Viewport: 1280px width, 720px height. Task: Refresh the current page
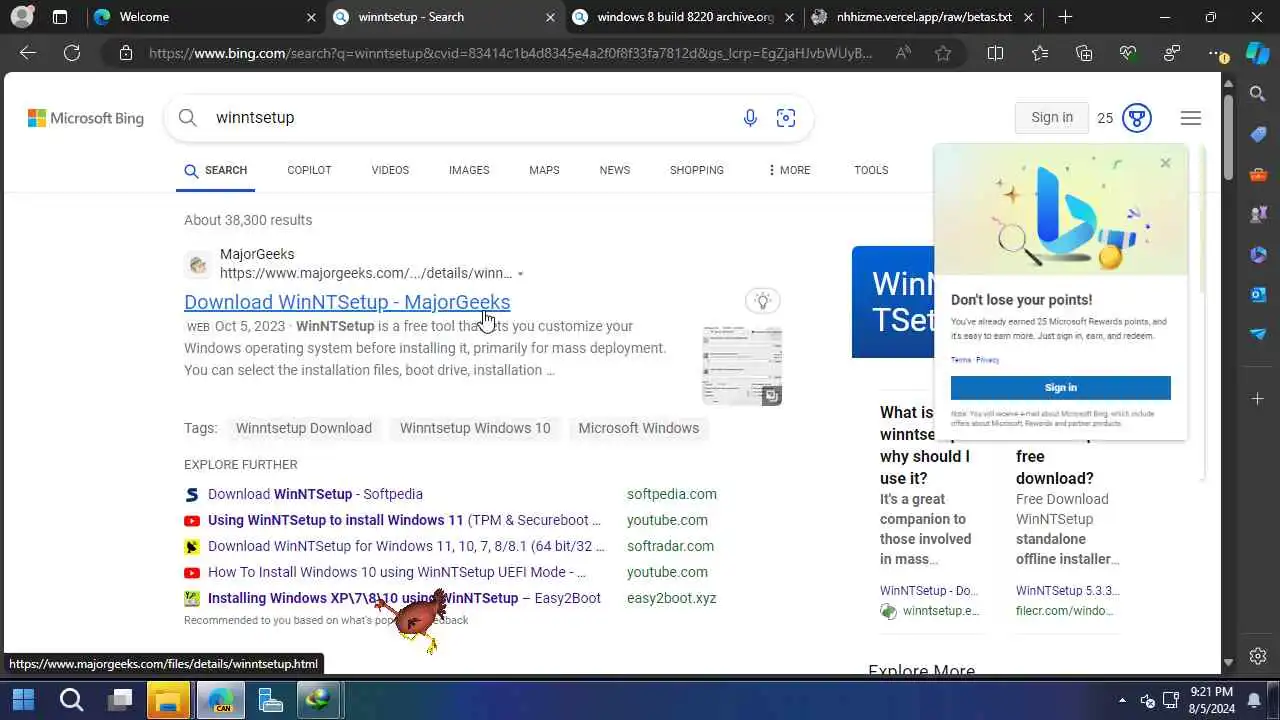pos(72,53)
